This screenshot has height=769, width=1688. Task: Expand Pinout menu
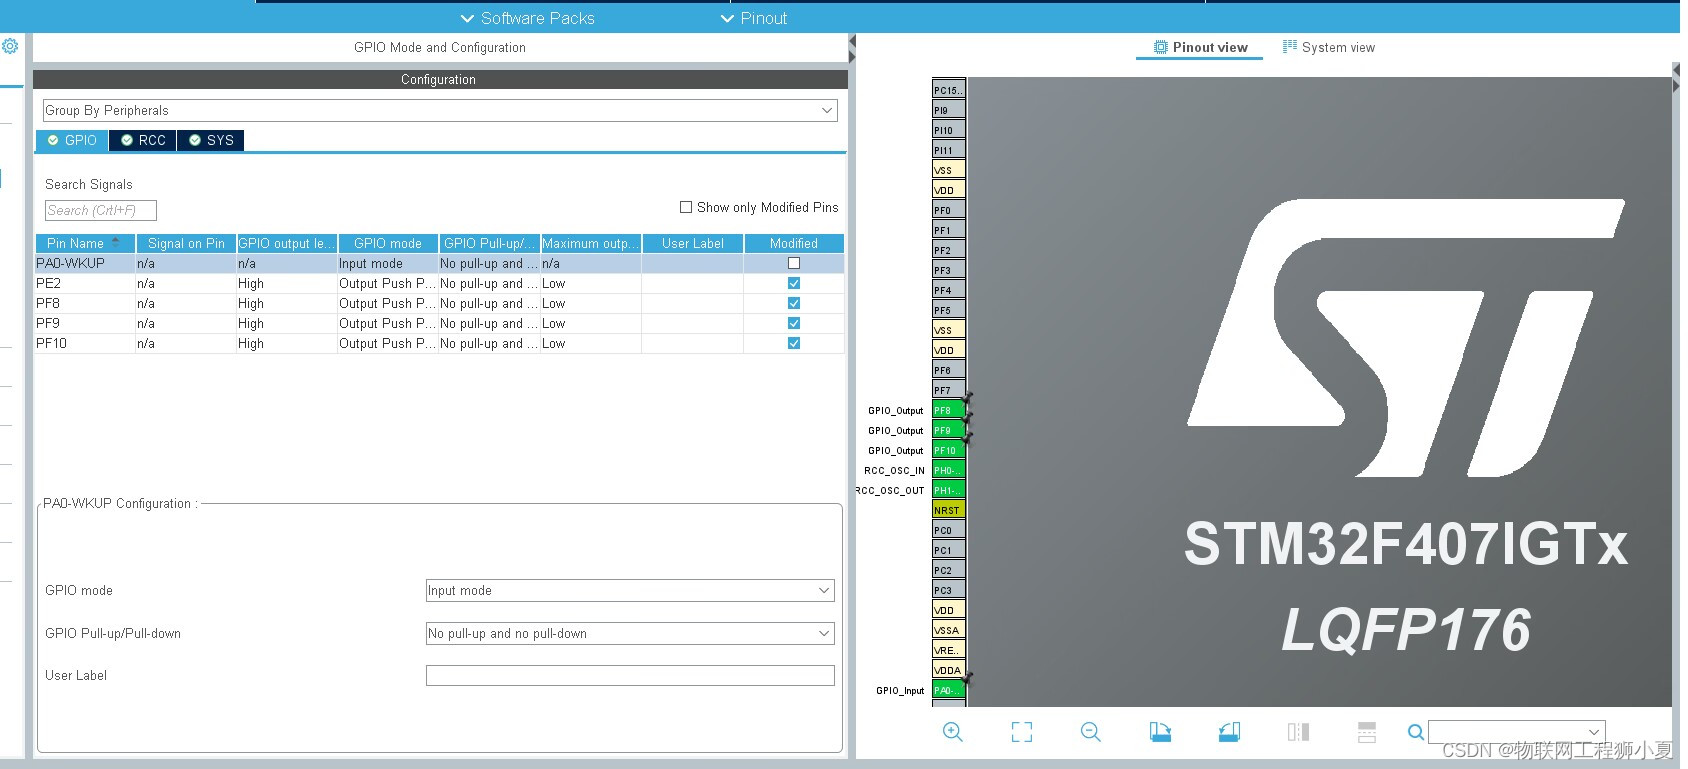[754, 18]
